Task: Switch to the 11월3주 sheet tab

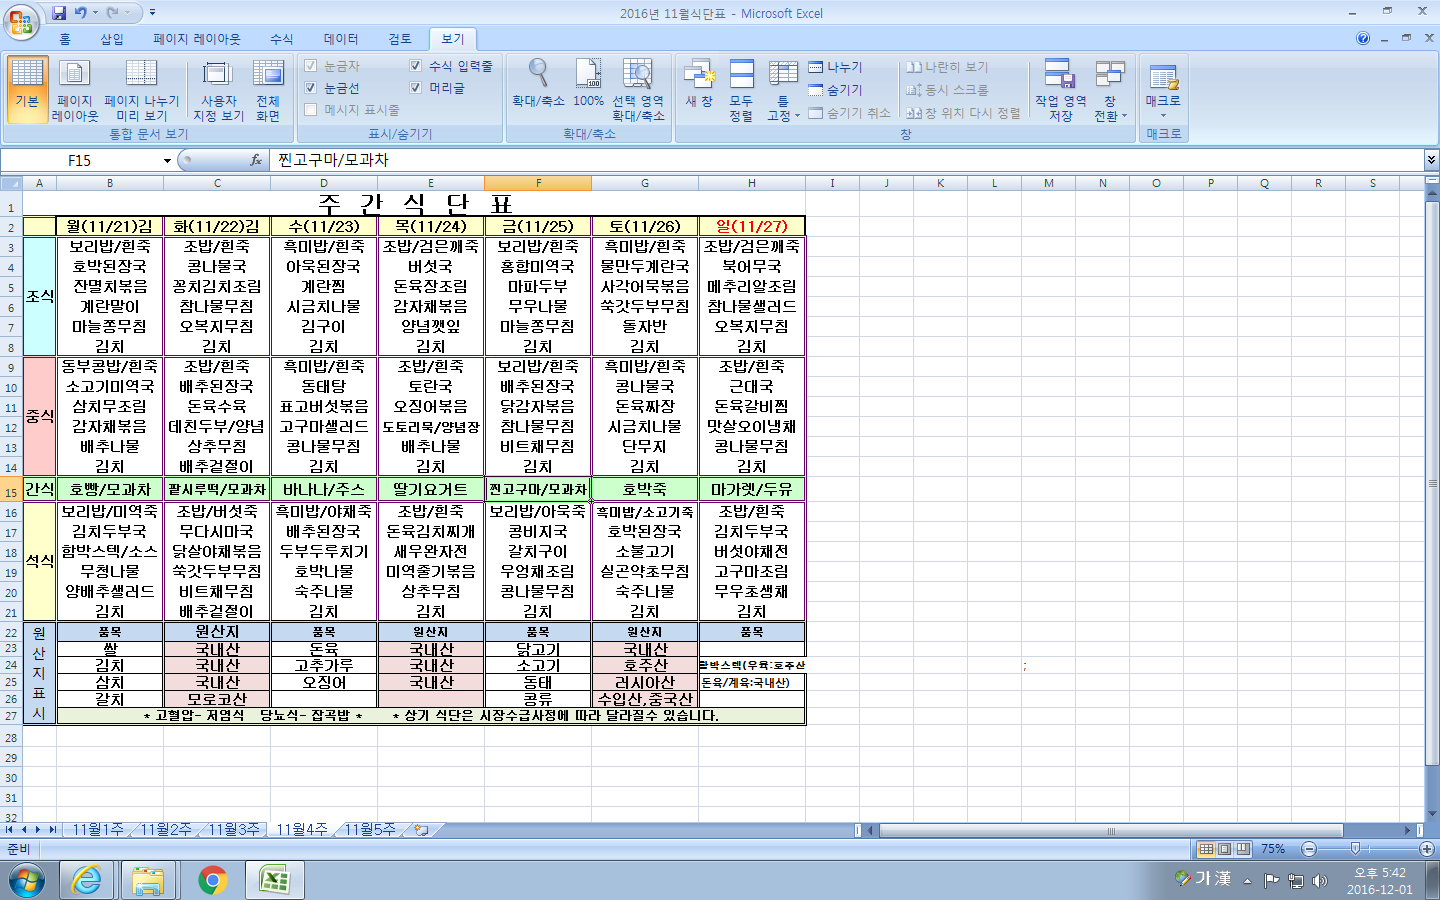Action: tap(234, 830)
